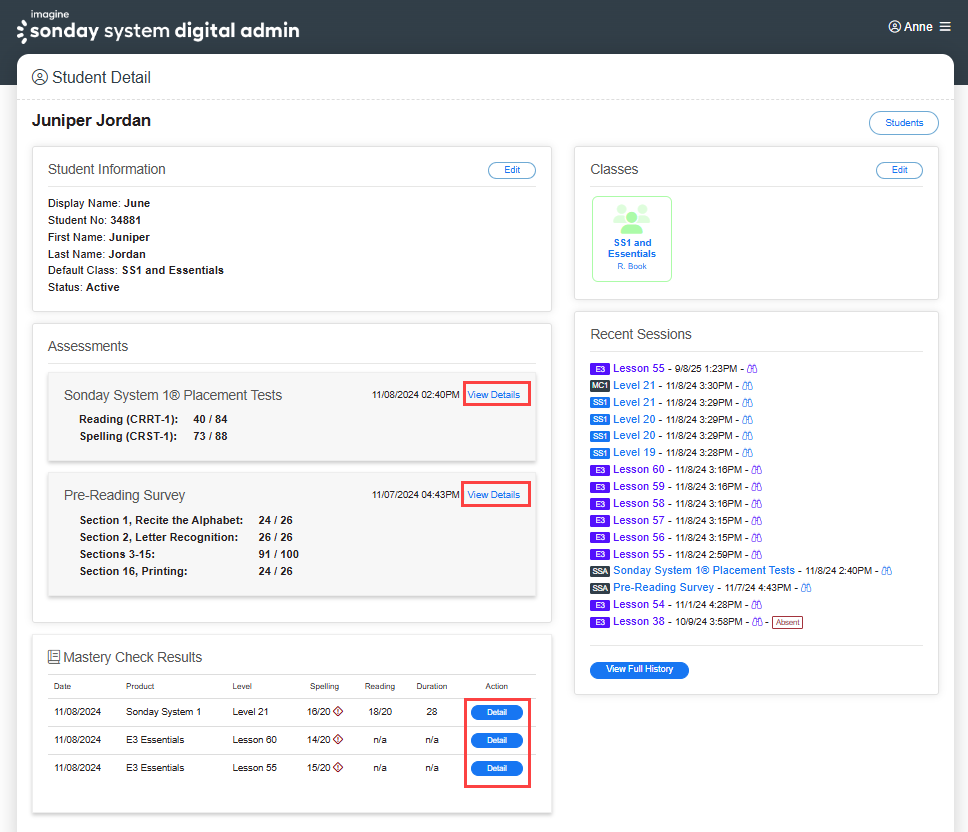Open the hamburger menu next to Anne
The width and height of the screenshot is (968, 832).
point(945,27)
